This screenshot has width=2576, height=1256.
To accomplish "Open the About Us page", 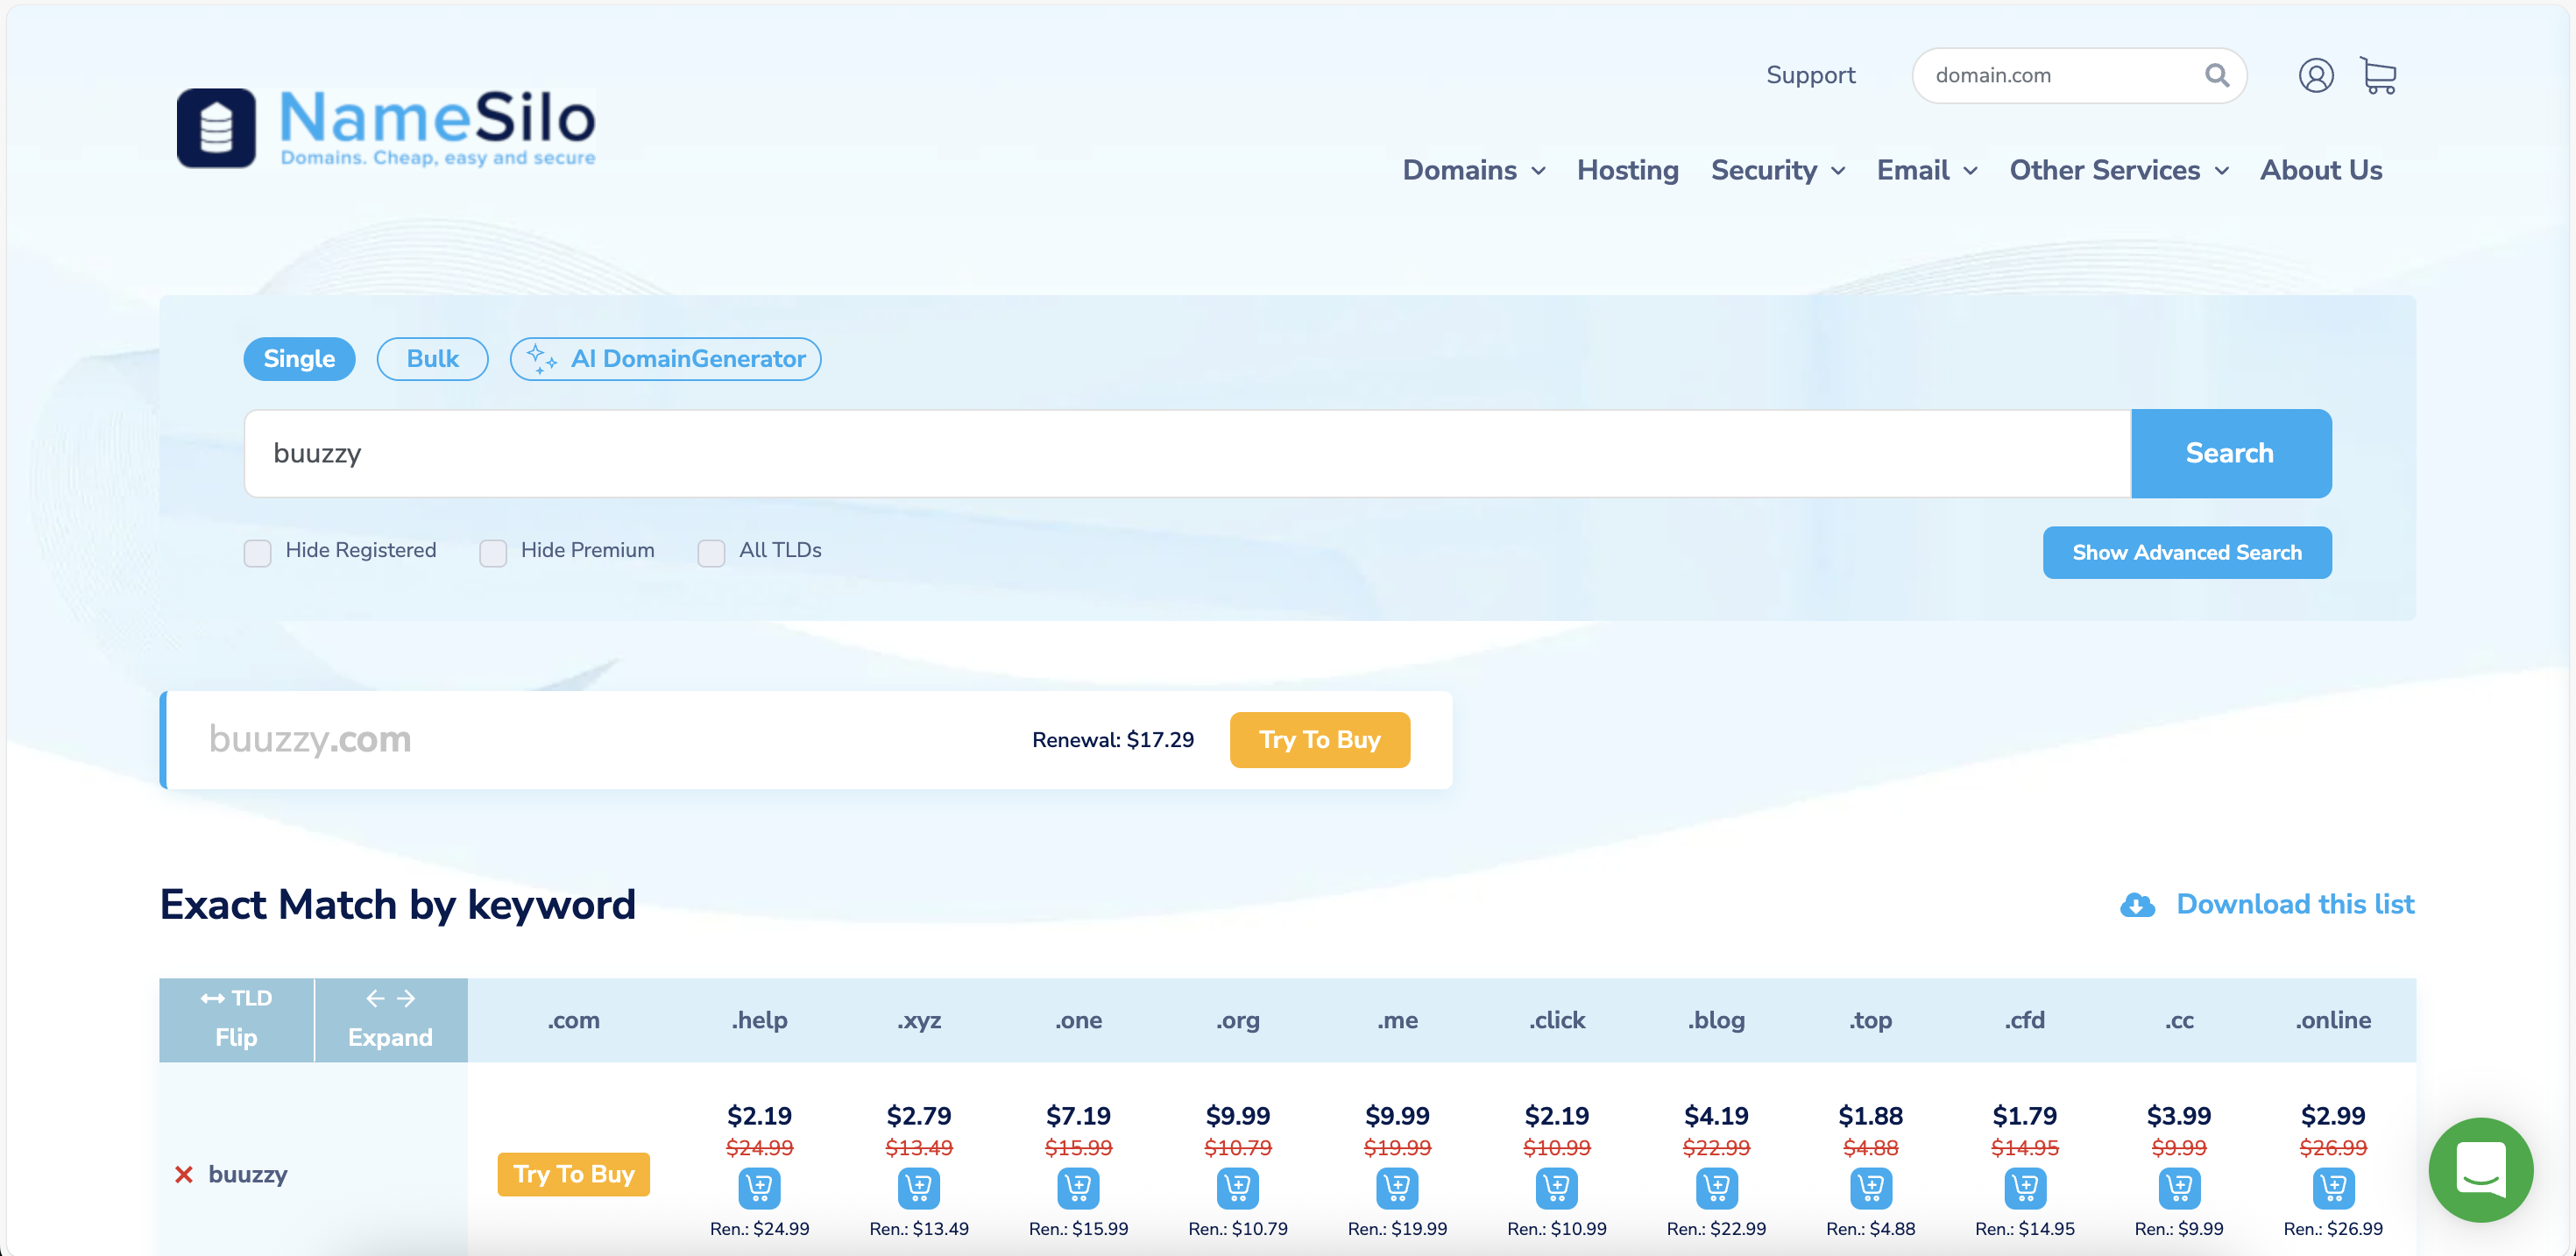I will 2320,170.
